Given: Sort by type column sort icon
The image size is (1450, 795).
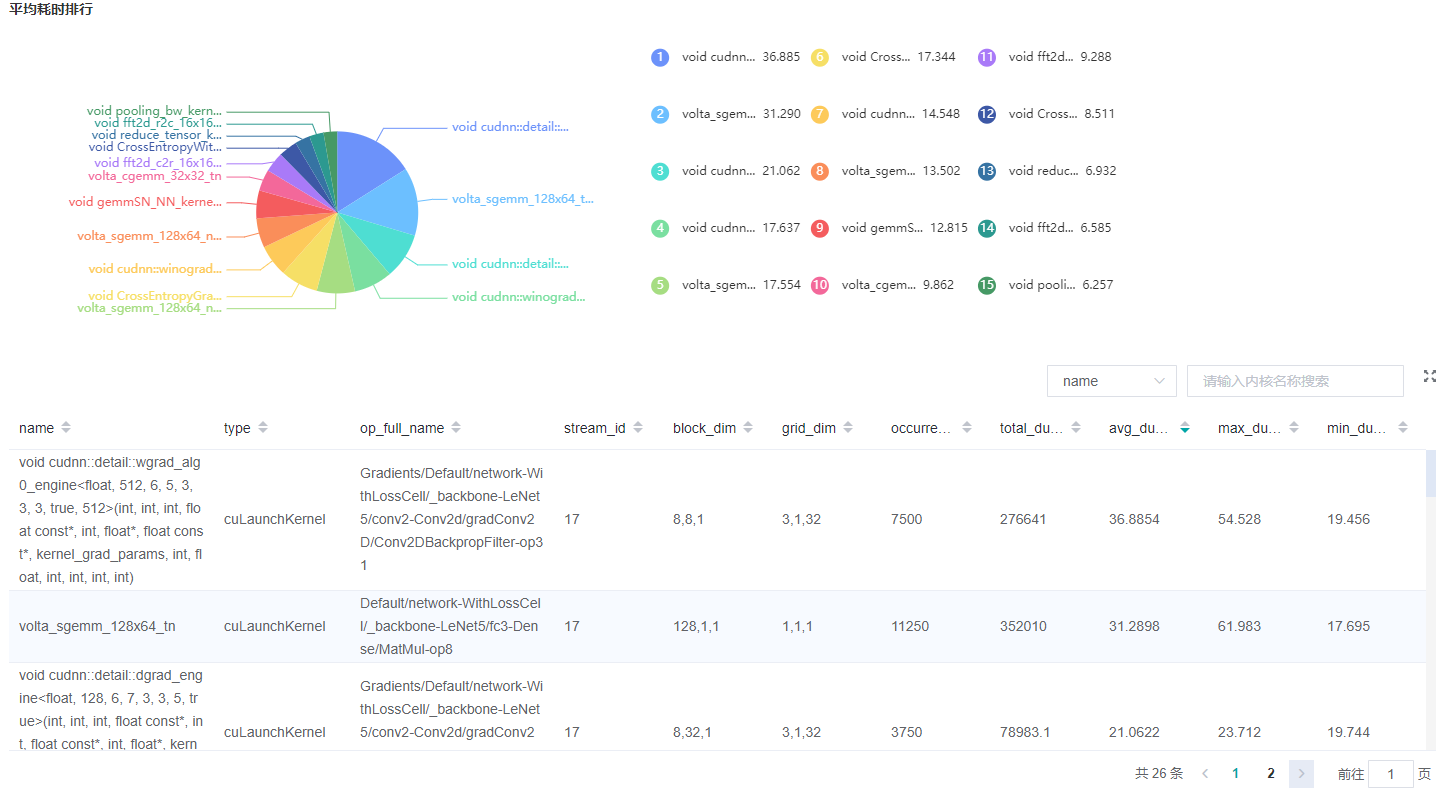Looking at the screenshot, I should coord(263,428).
